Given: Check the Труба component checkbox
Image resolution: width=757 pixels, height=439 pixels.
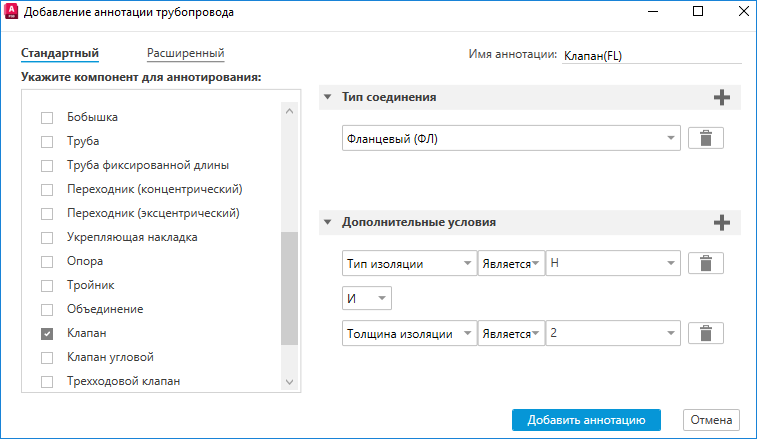Looking at the screenshot, I should 47,142.
